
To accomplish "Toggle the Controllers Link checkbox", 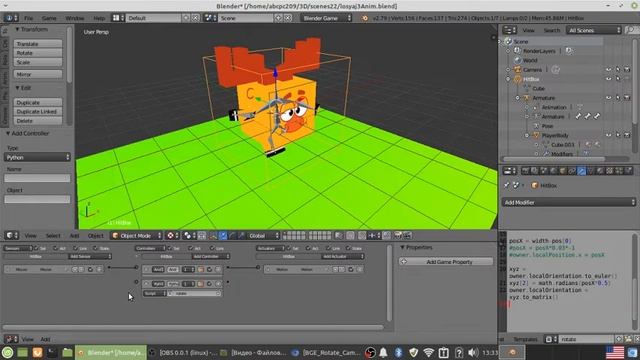I will coord(212,248).
